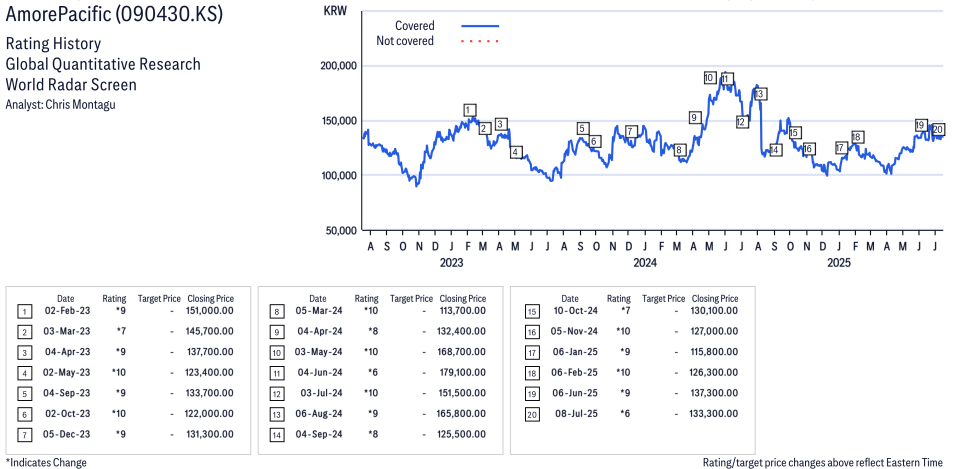Click table row number box 11
The image size is (954, 469).
point(276,373)
